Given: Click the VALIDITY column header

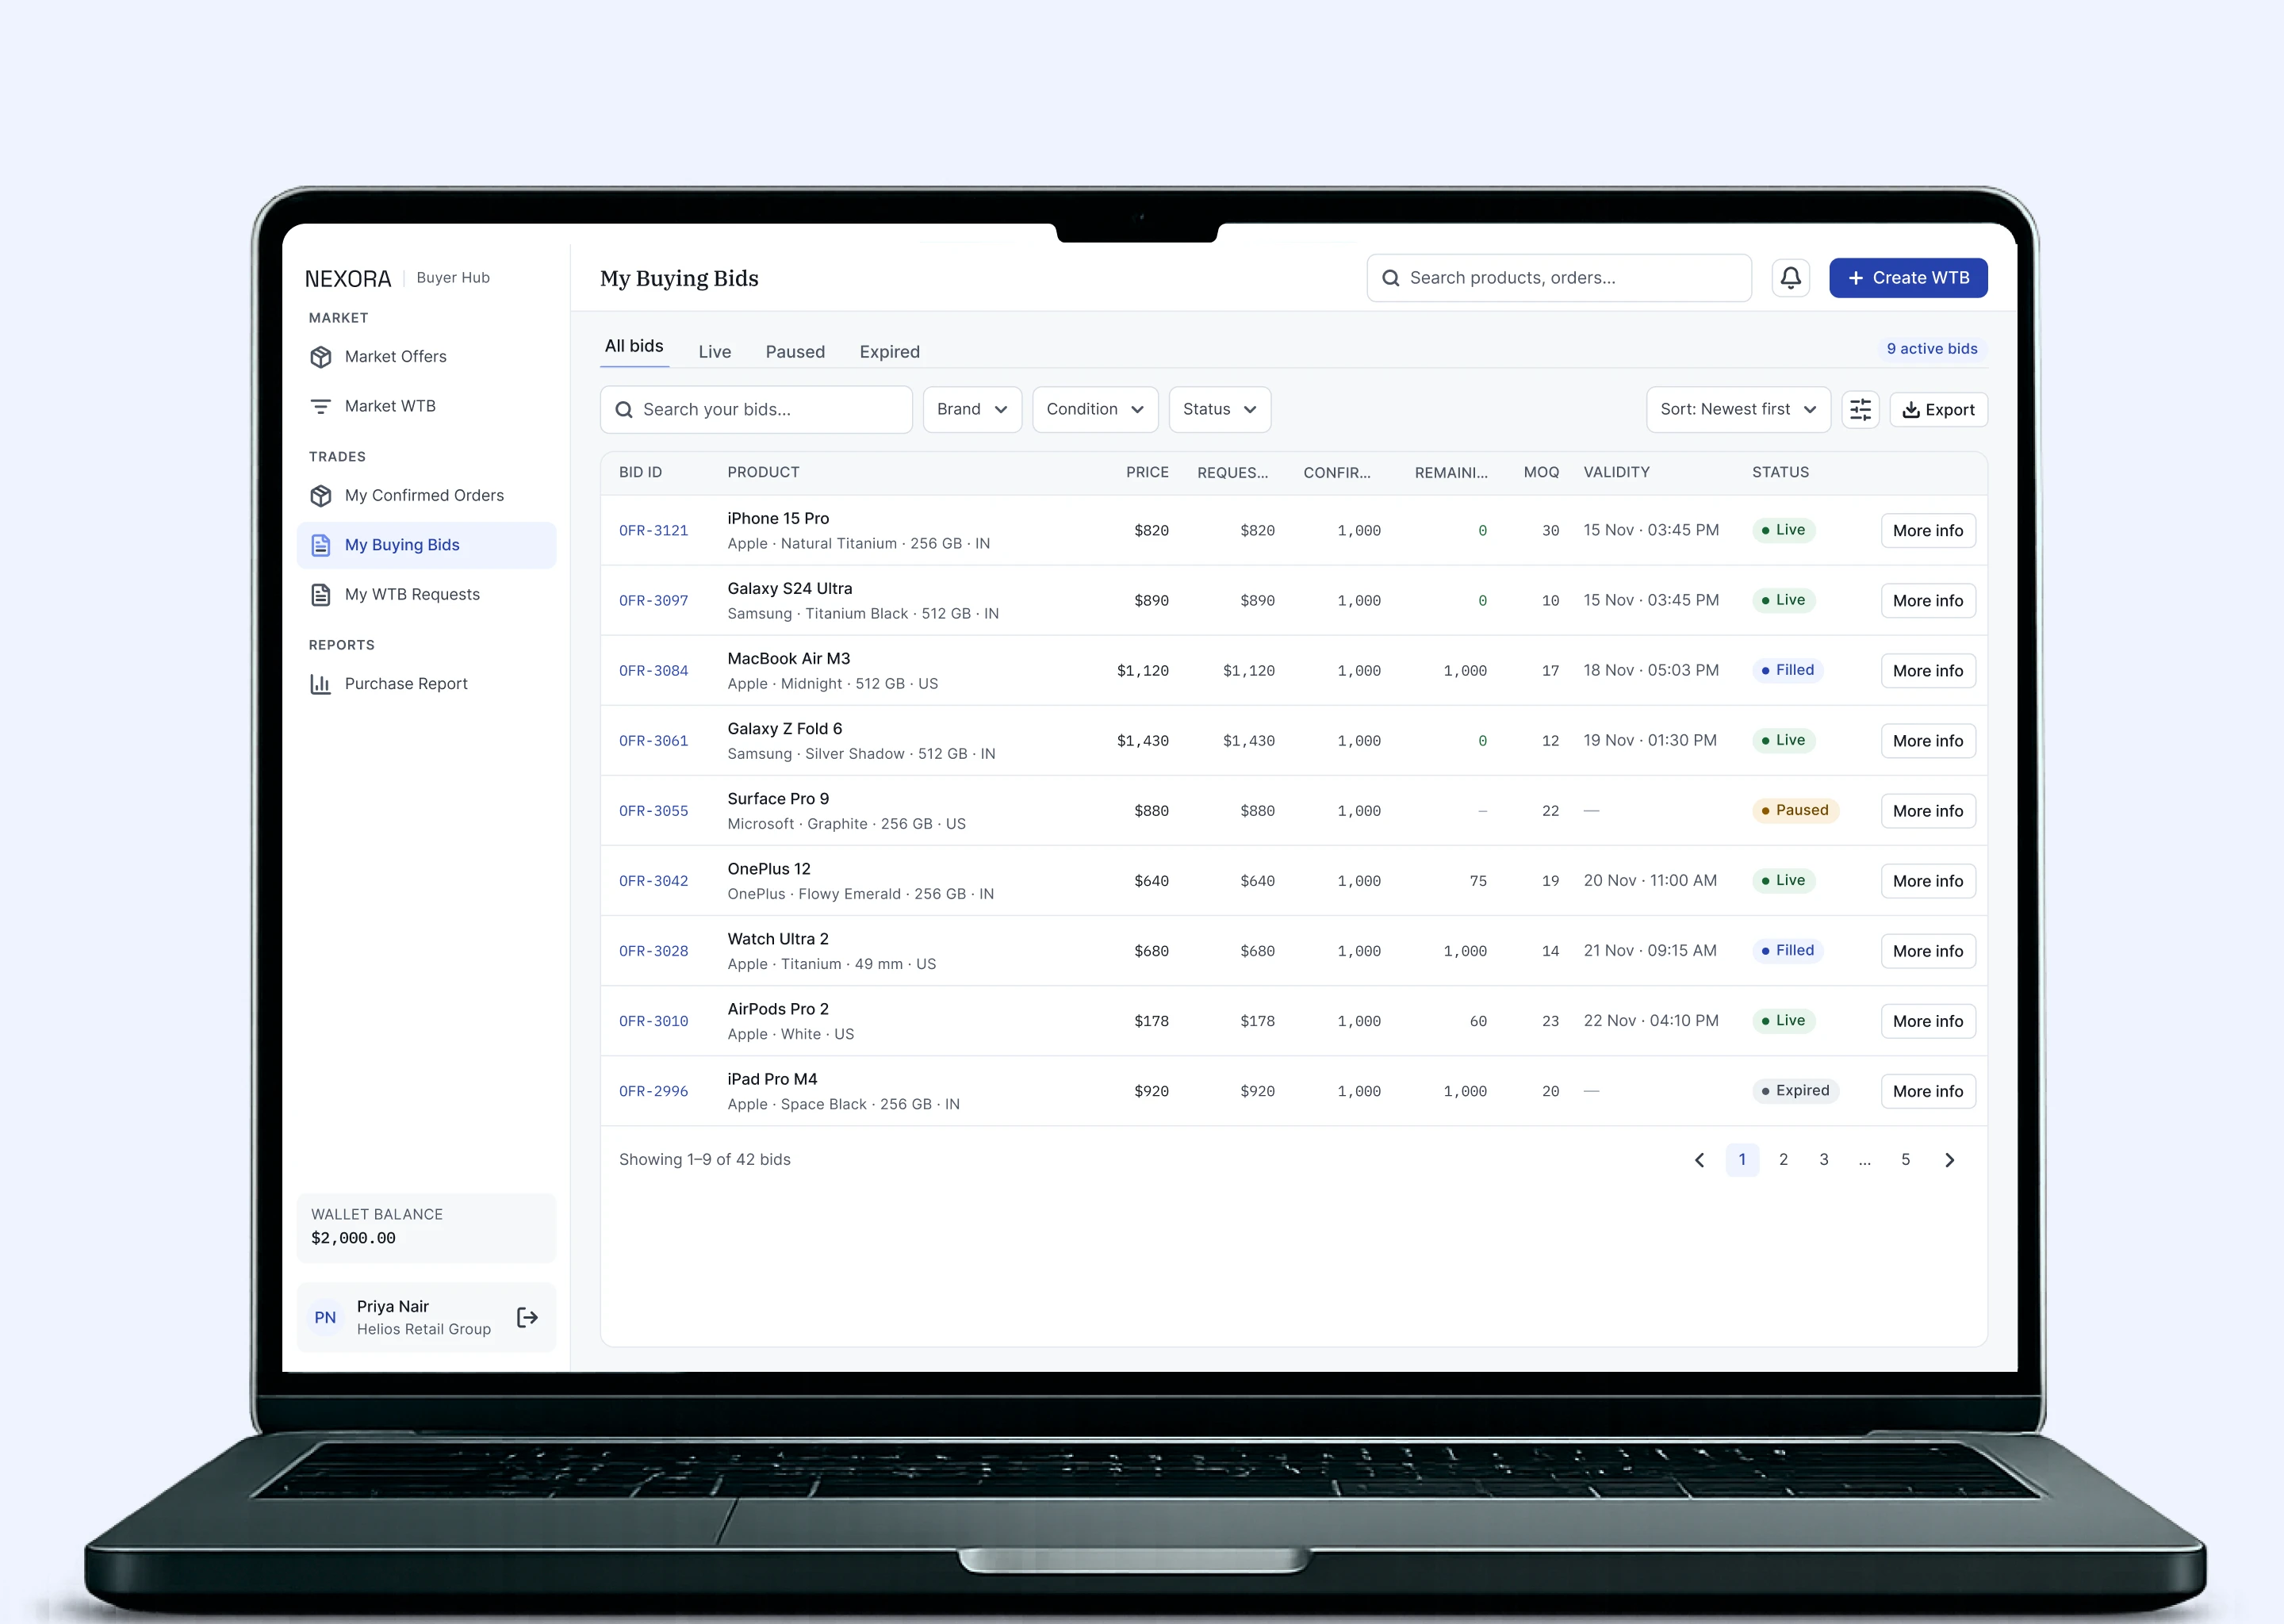Looking at the screenshot, I should click(1616, 472).
